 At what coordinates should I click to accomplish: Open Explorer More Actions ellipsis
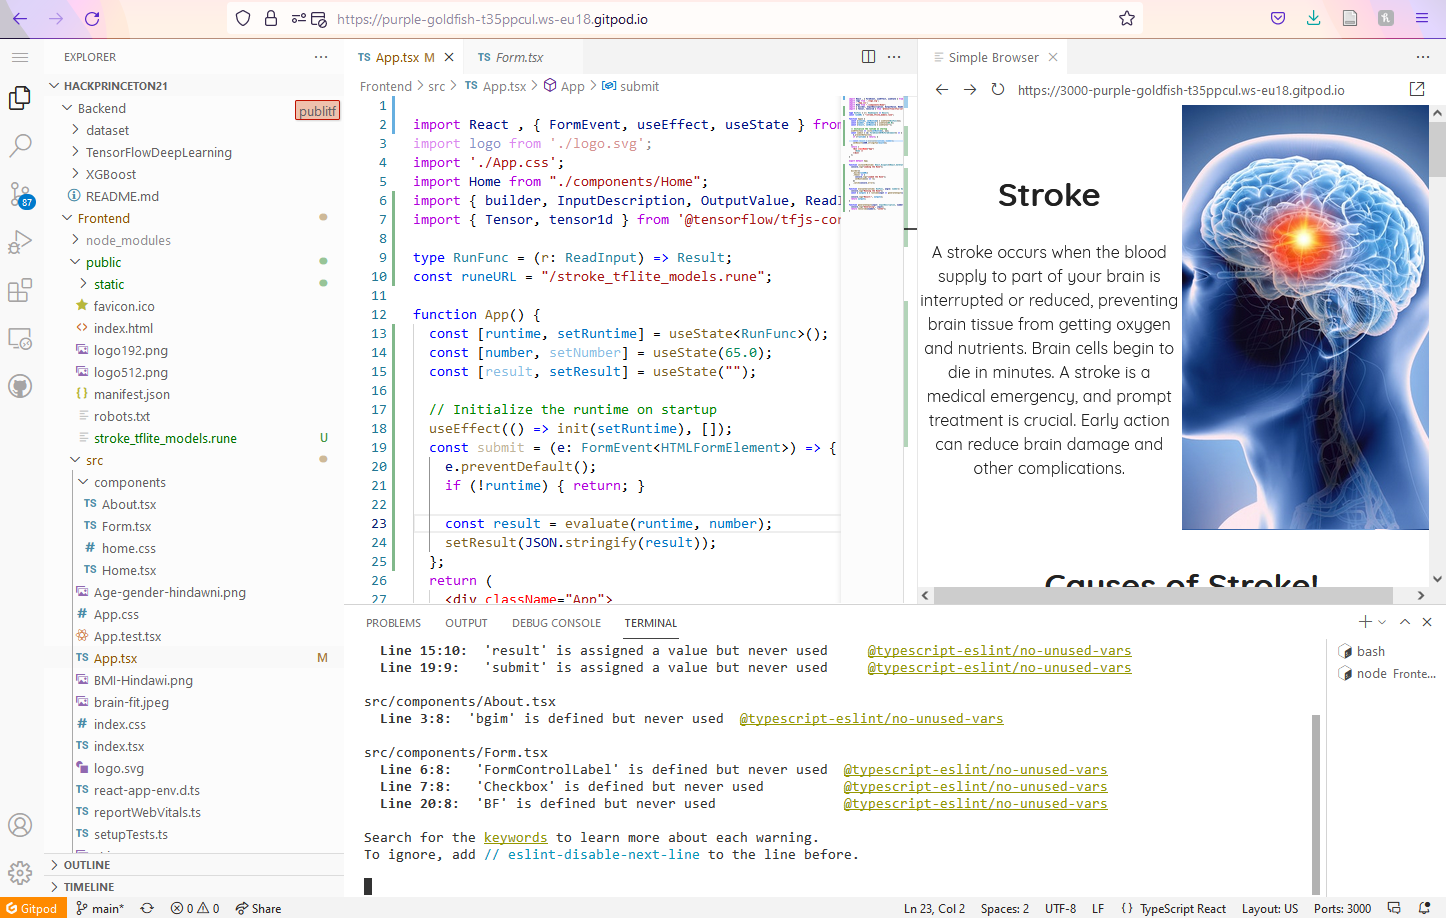click(x=321, y=57)
